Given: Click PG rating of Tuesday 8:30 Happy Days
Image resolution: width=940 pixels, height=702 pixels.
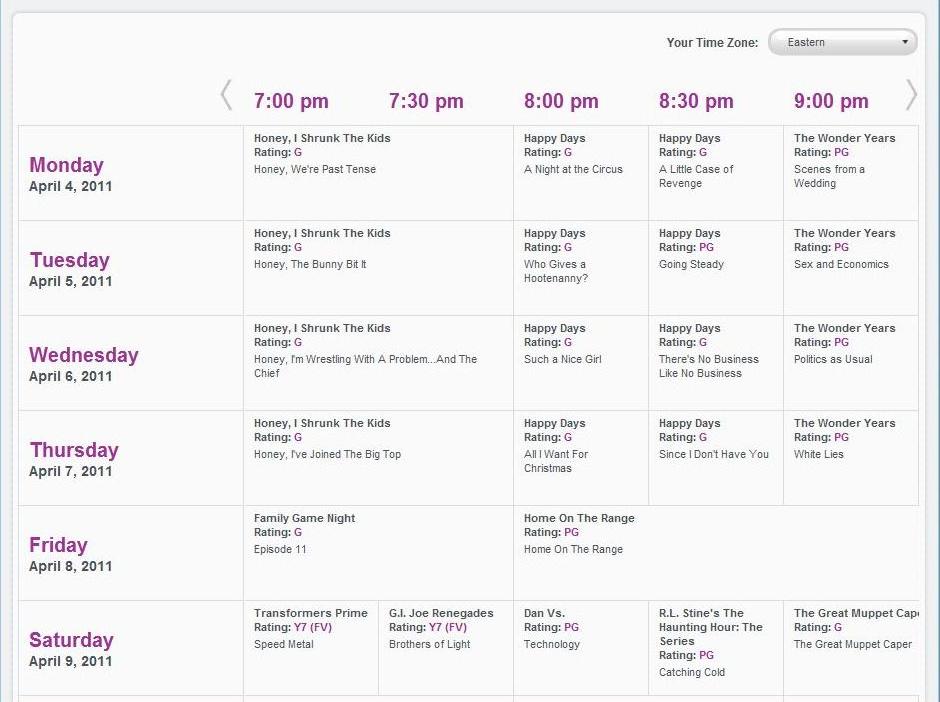Looking at the screenshot, I should (x=706, y=248).
